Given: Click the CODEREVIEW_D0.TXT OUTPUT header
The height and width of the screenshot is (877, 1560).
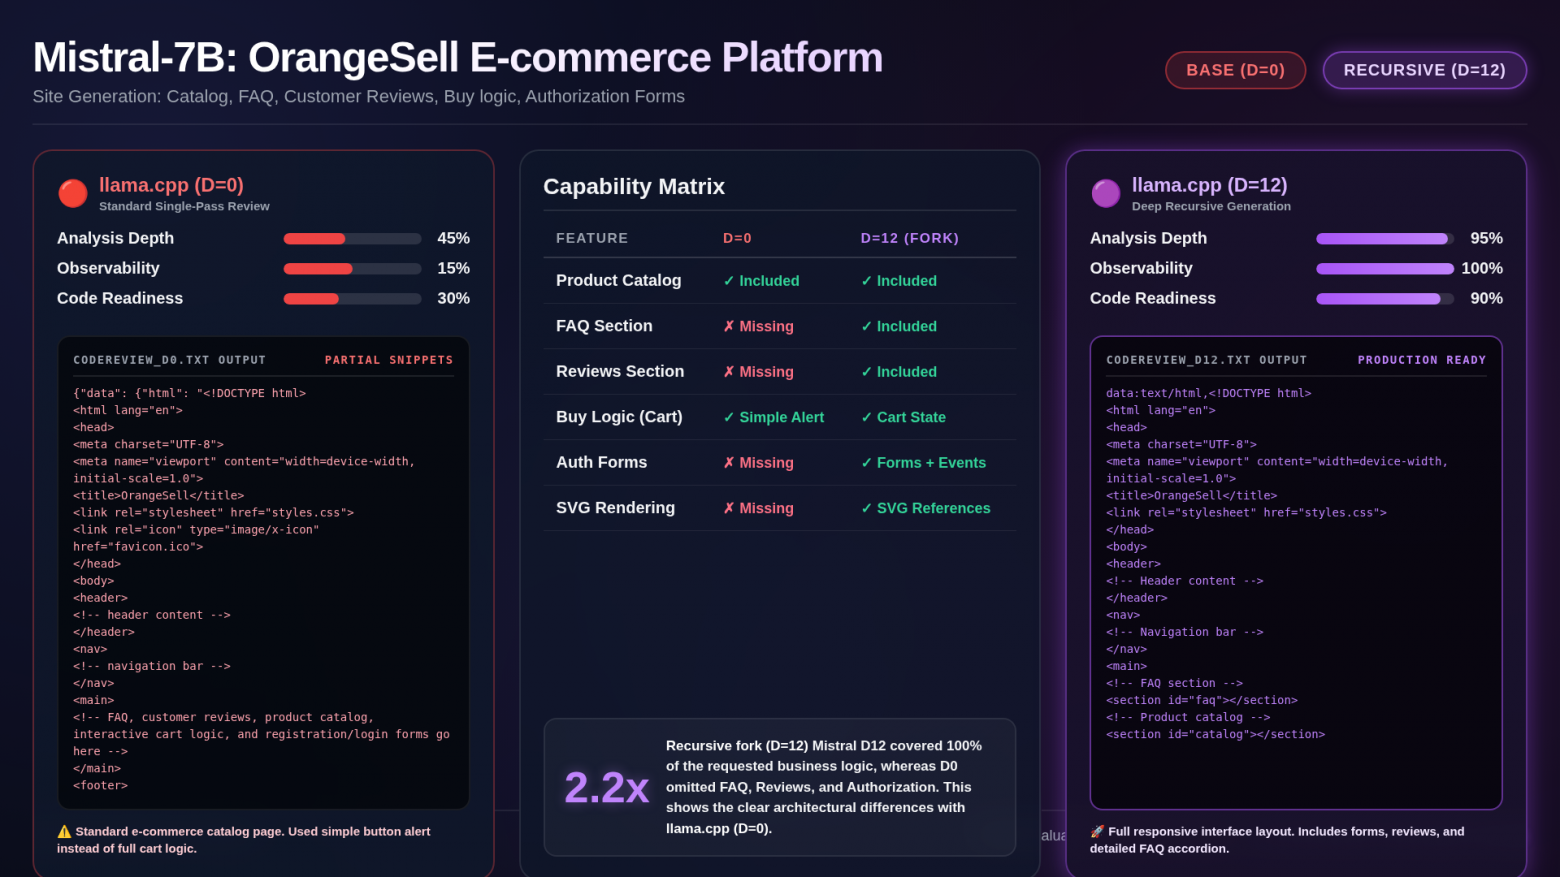Looking at the screenshot, I should tap(169, 360).
